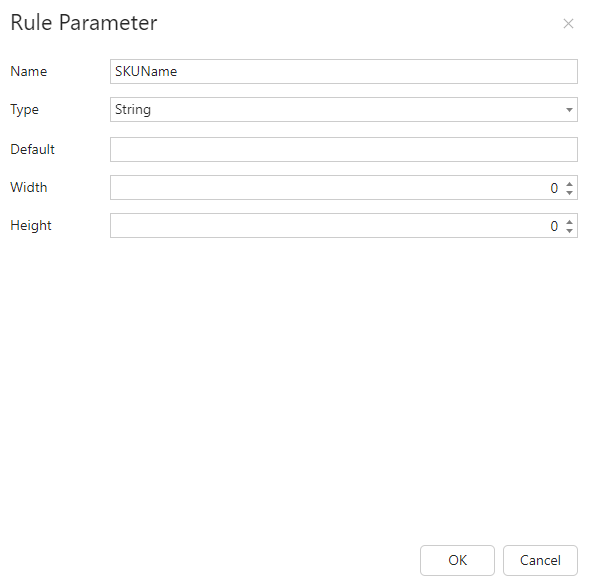Click the Type label

coord(24,110)
